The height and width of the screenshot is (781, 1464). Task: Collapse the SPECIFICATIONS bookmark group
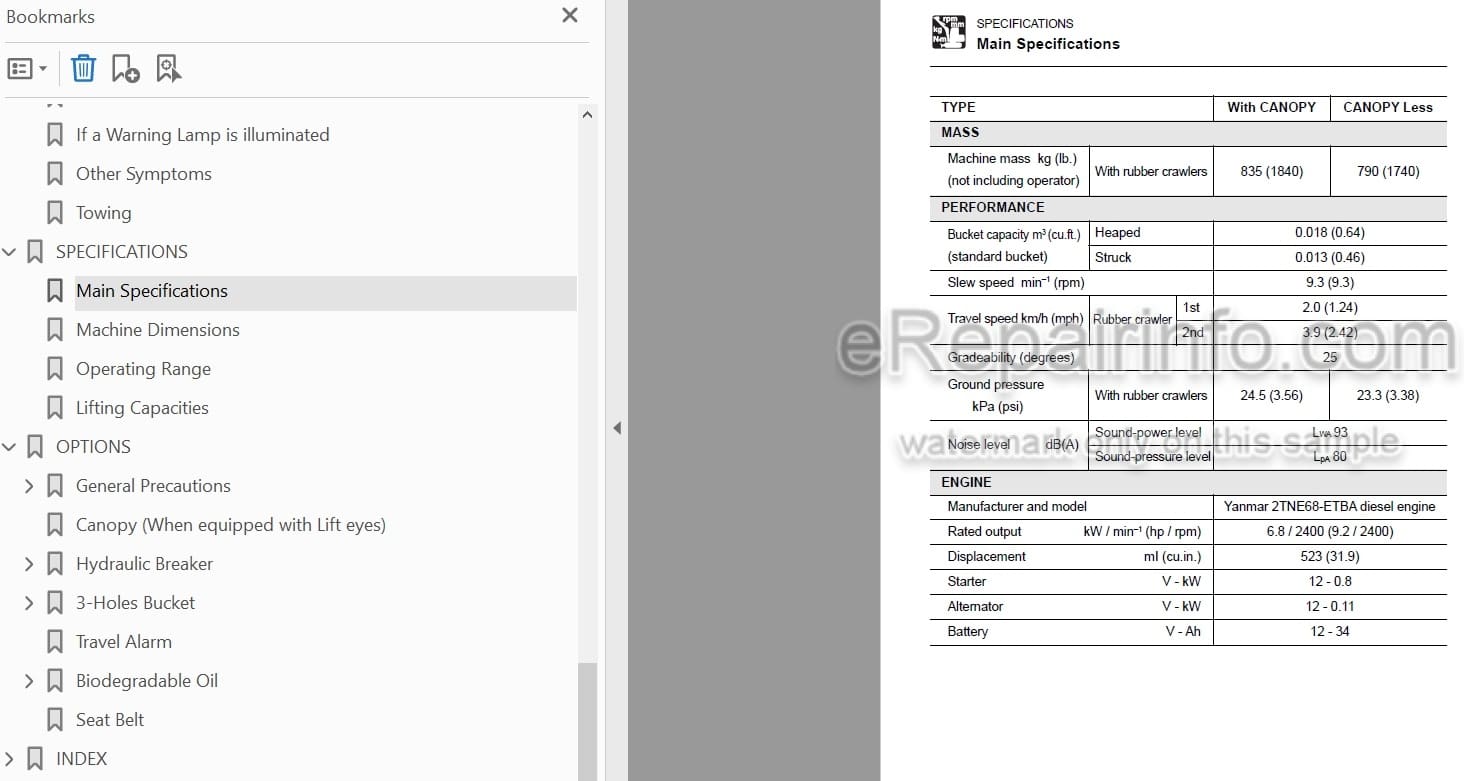tap(10, 252)
